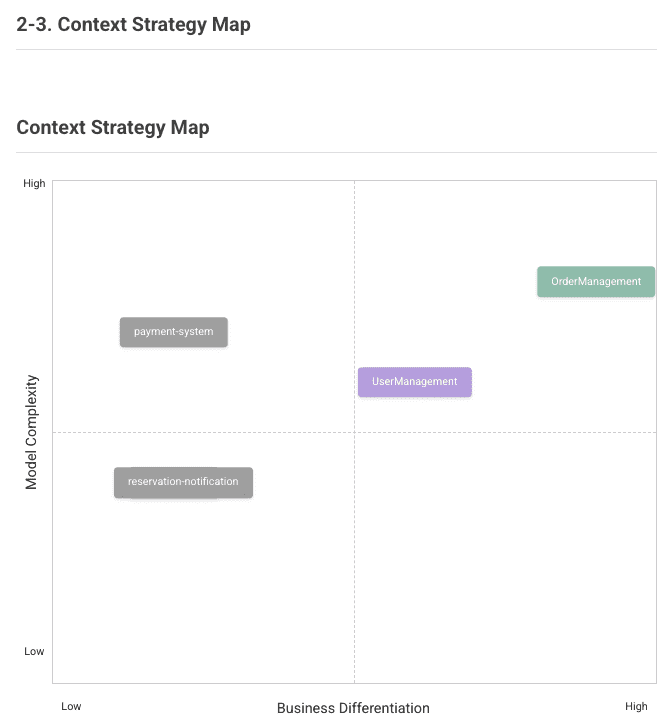Click the divider line under the main heading
Viewport: 669px width, 722px height.
point(336,49)
